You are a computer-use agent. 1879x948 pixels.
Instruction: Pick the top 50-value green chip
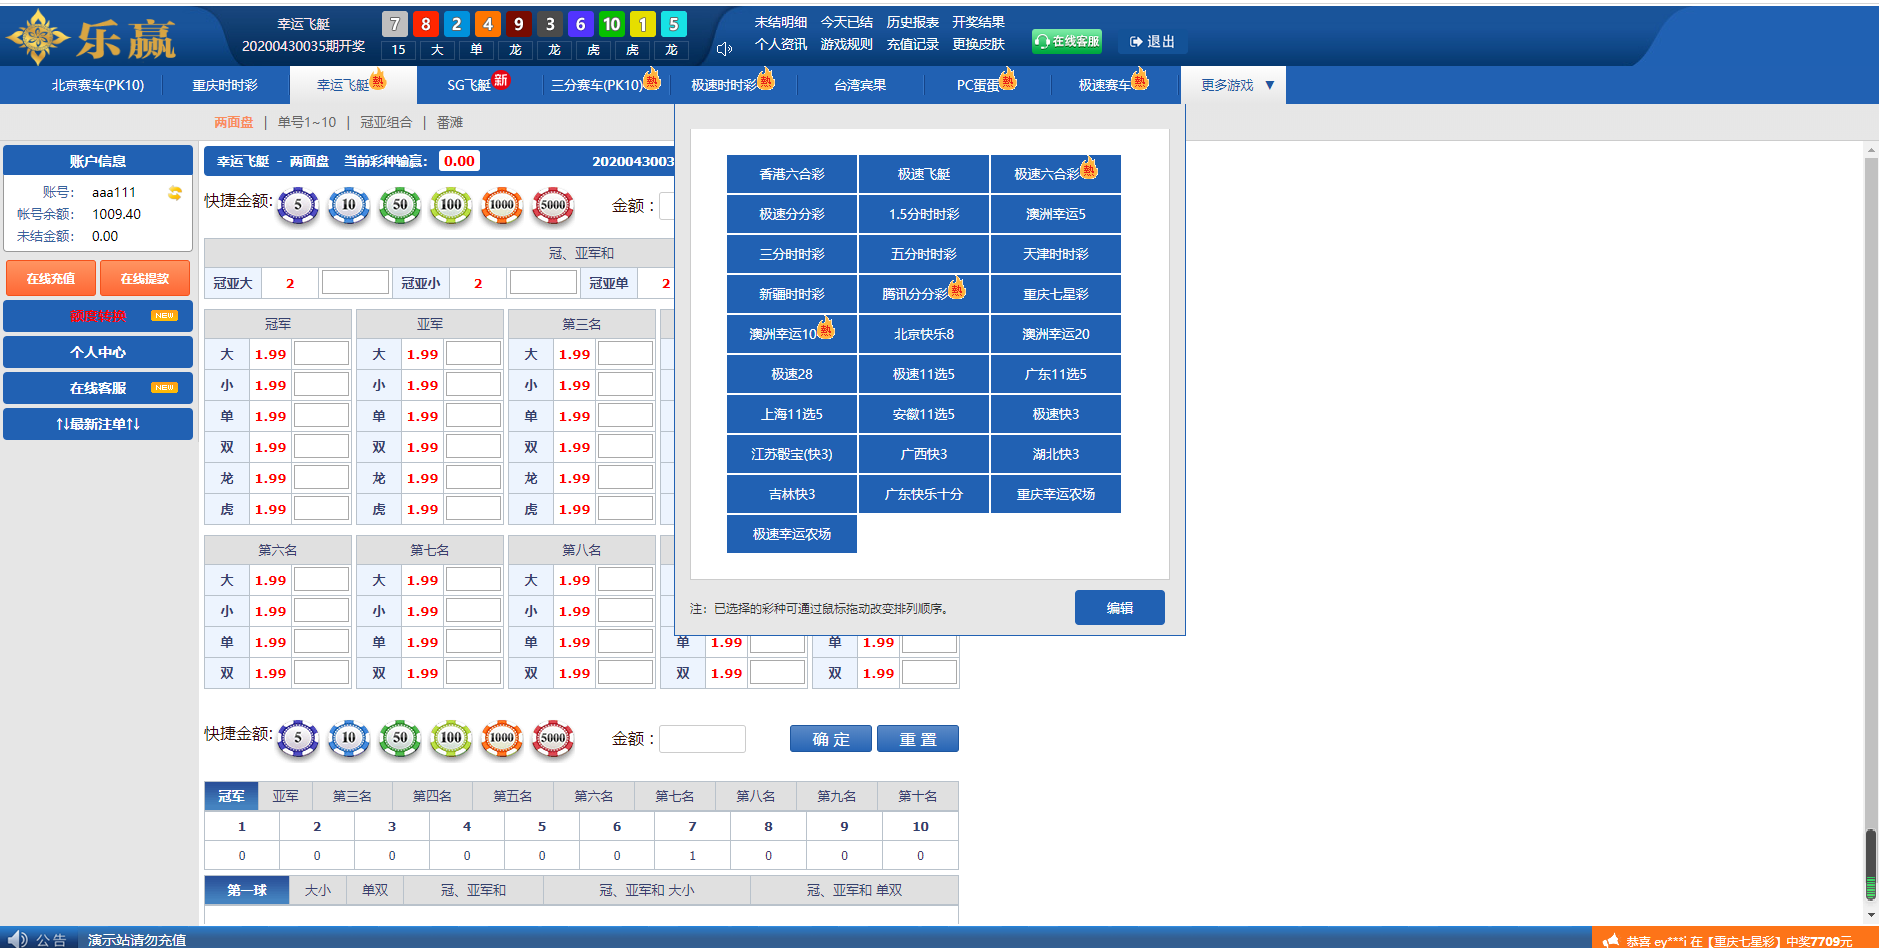click(x=400, y=205)
